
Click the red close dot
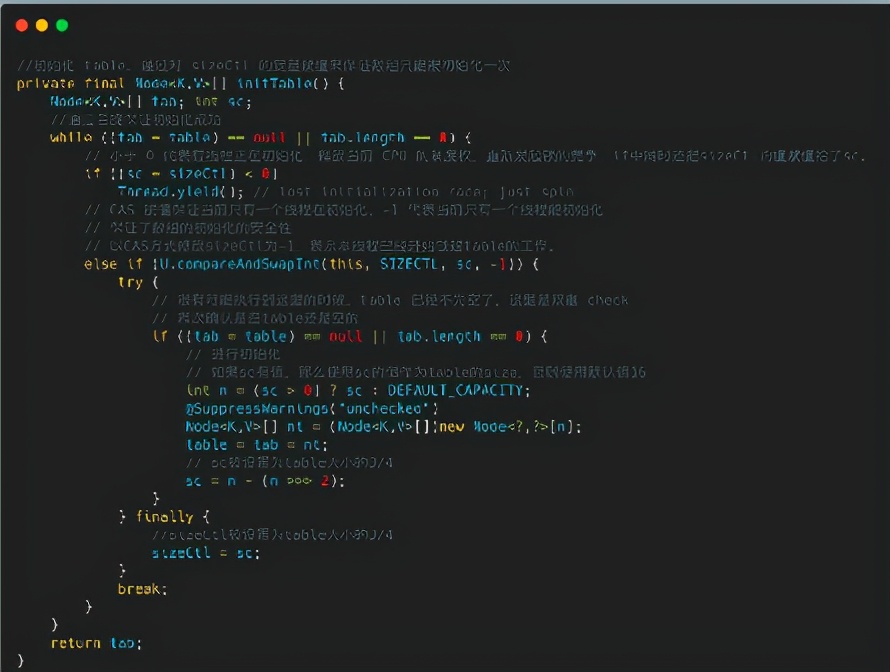(x=22, y=25)
